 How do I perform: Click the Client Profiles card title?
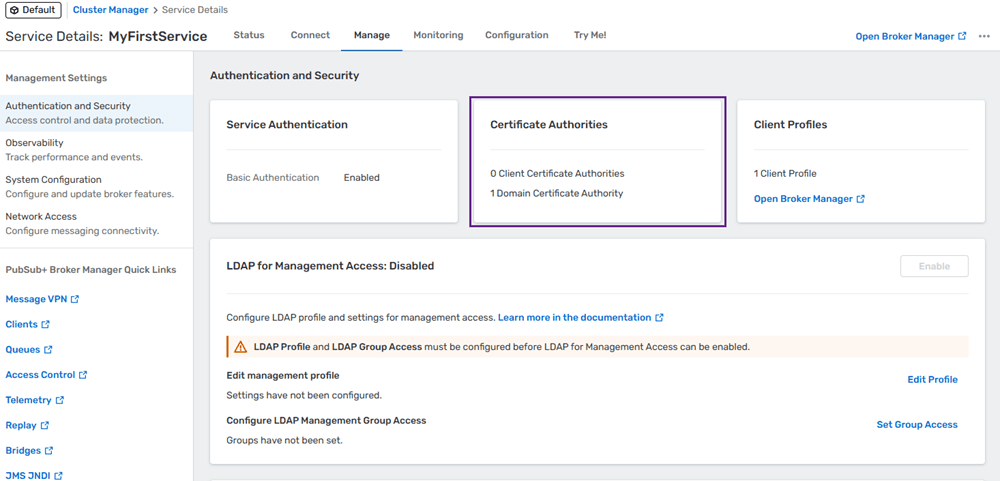click(x=790, y=125)
